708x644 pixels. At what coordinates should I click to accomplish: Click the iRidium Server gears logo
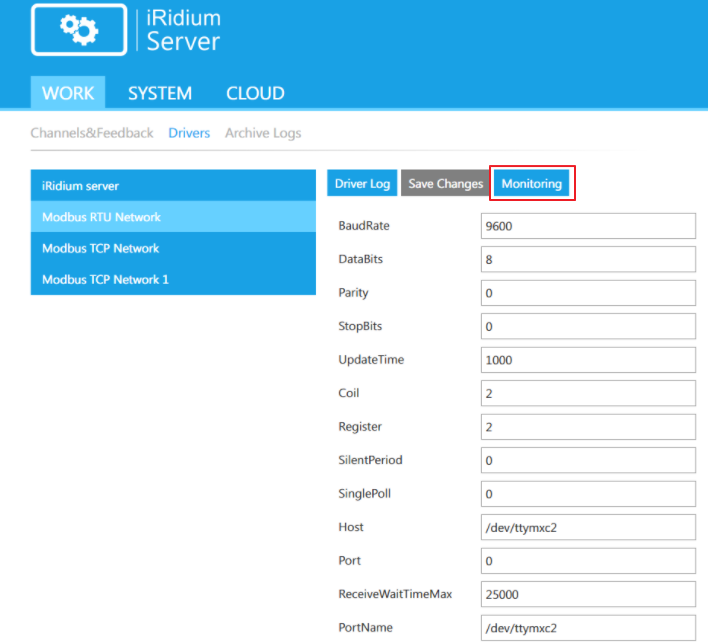point(79,30)
